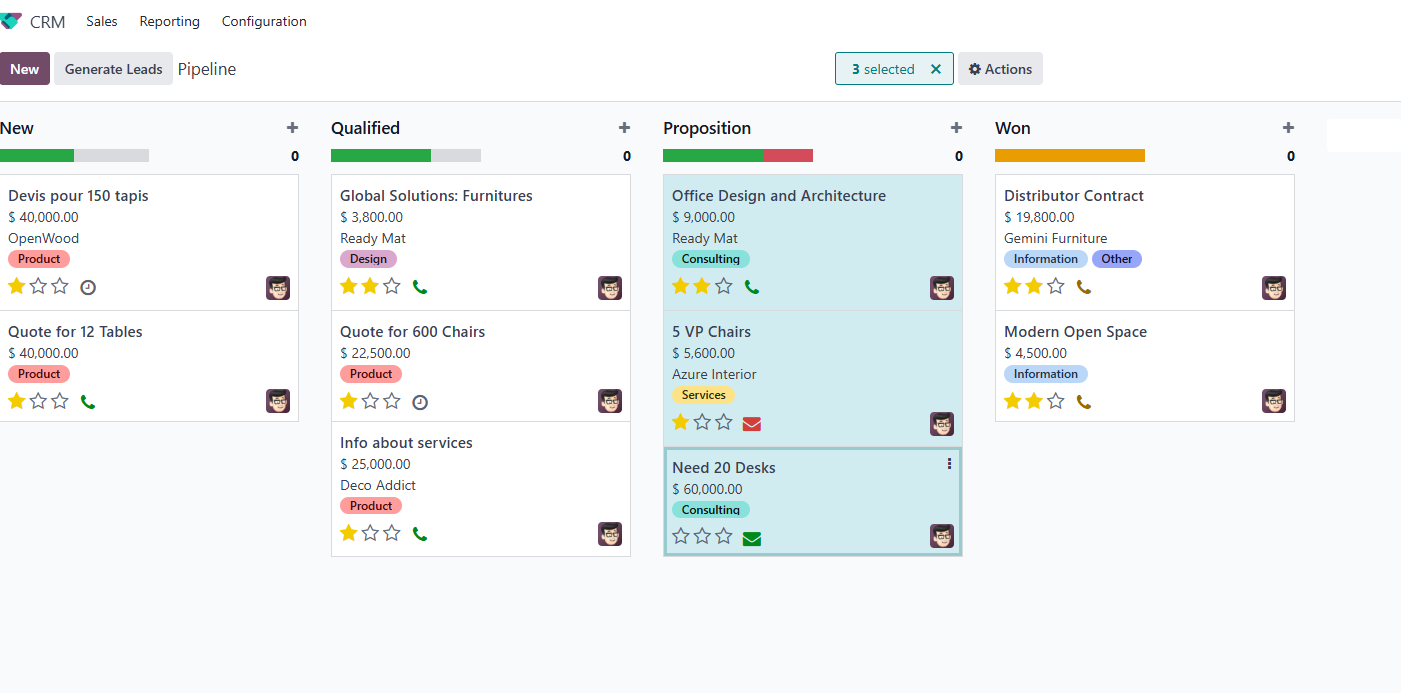Open phone activity on Modern Open Space
Screen dimensions: 1401x693
click(1084, 402)
